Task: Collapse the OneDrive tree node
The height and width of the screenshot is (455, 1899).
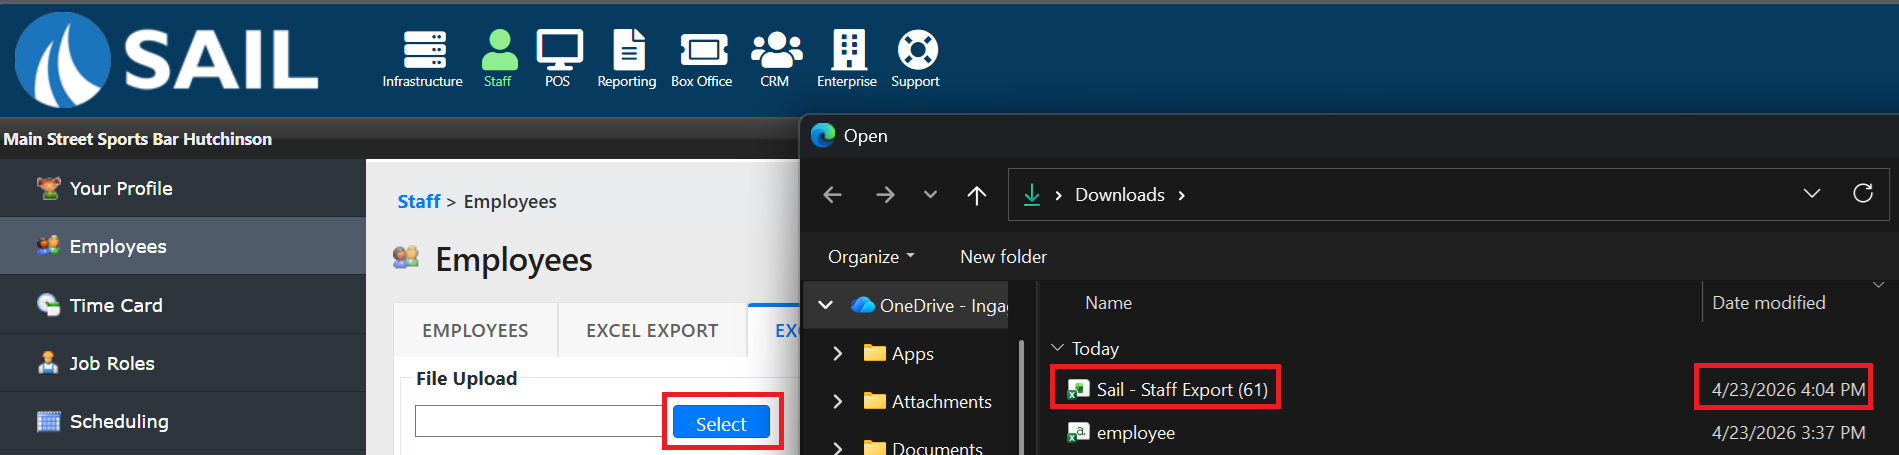Action: click(x=826, y=305)
